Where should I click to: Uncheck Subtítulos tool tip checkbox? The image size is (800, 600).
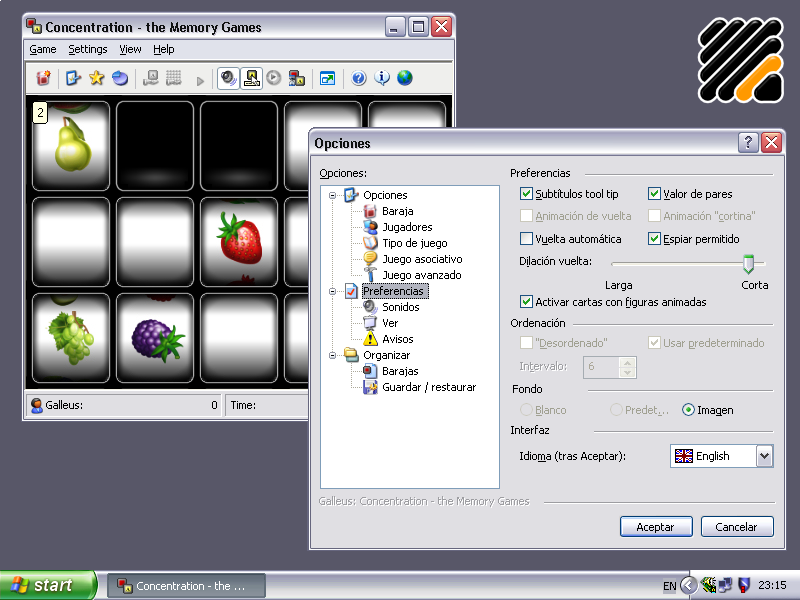[x=527, y=194]
